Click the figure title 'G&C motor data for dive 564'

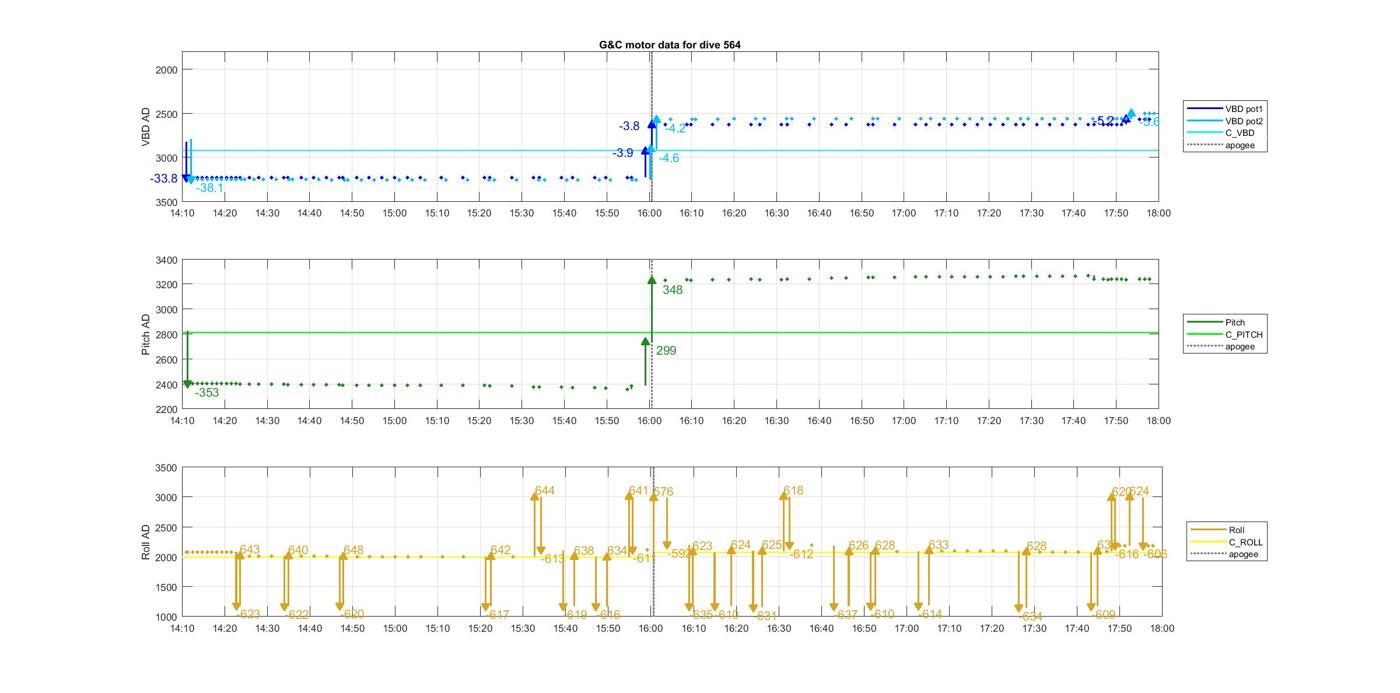click(x=669, y=45)
